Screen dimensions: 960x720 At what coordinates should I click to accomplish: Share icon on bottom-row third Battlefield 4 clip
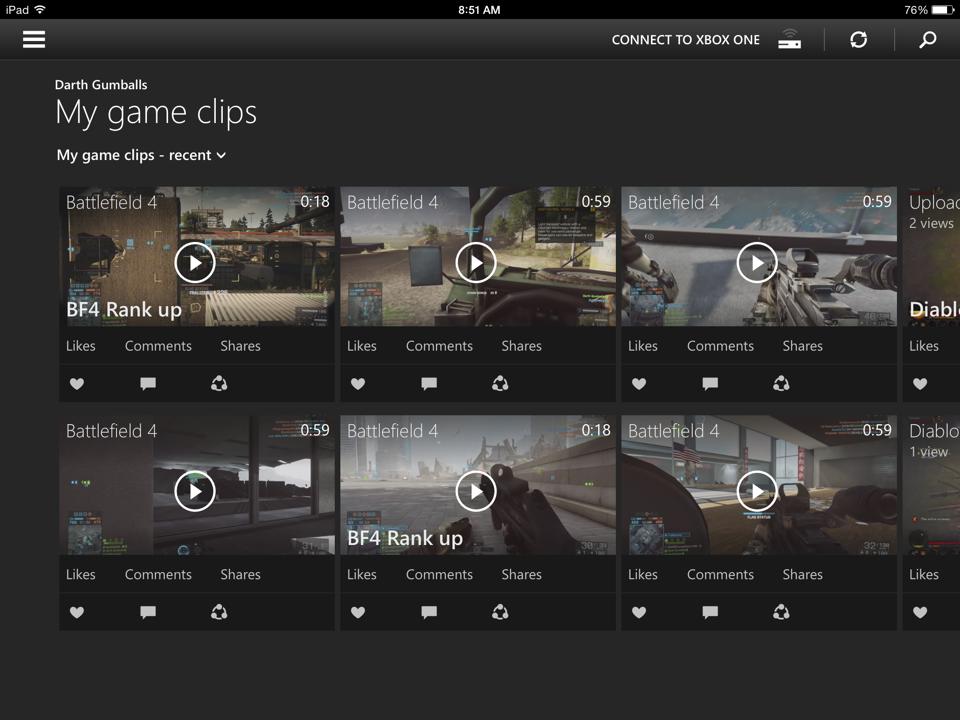click(781, 612)
